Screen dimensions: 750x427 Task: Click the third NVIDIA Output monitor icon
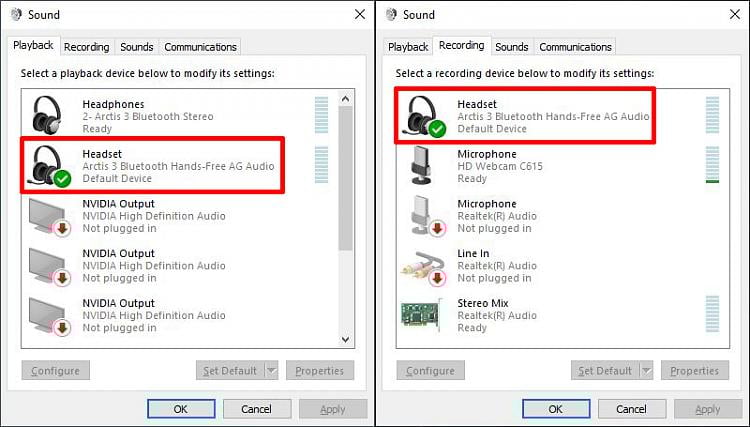click(49, 317)
